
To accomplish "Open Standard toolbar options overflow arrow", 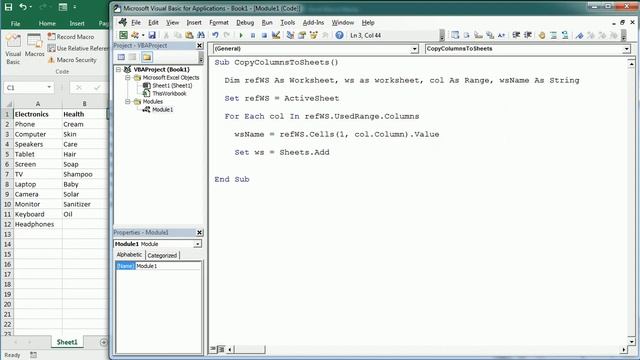I will (x=442, y=36).
